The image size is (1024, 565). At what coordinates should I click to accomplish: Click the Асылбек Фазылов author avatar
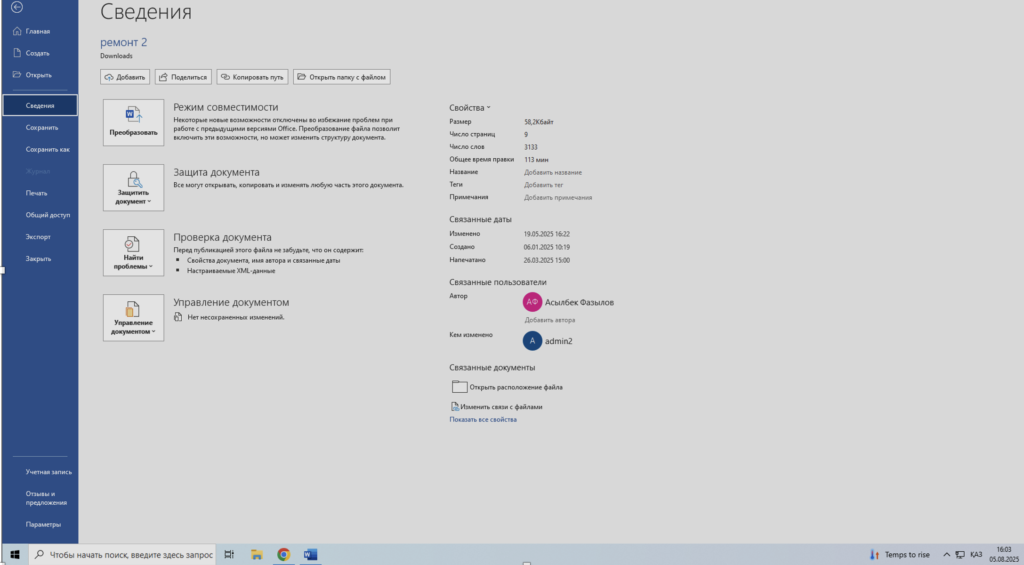tap(532, 301)
